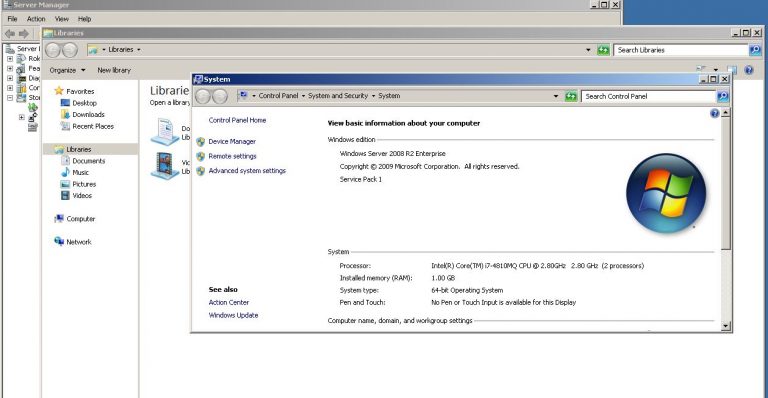Screen dimensions: 768x398
Task: Open the Videos library large icon
Action: click(165, 165)
